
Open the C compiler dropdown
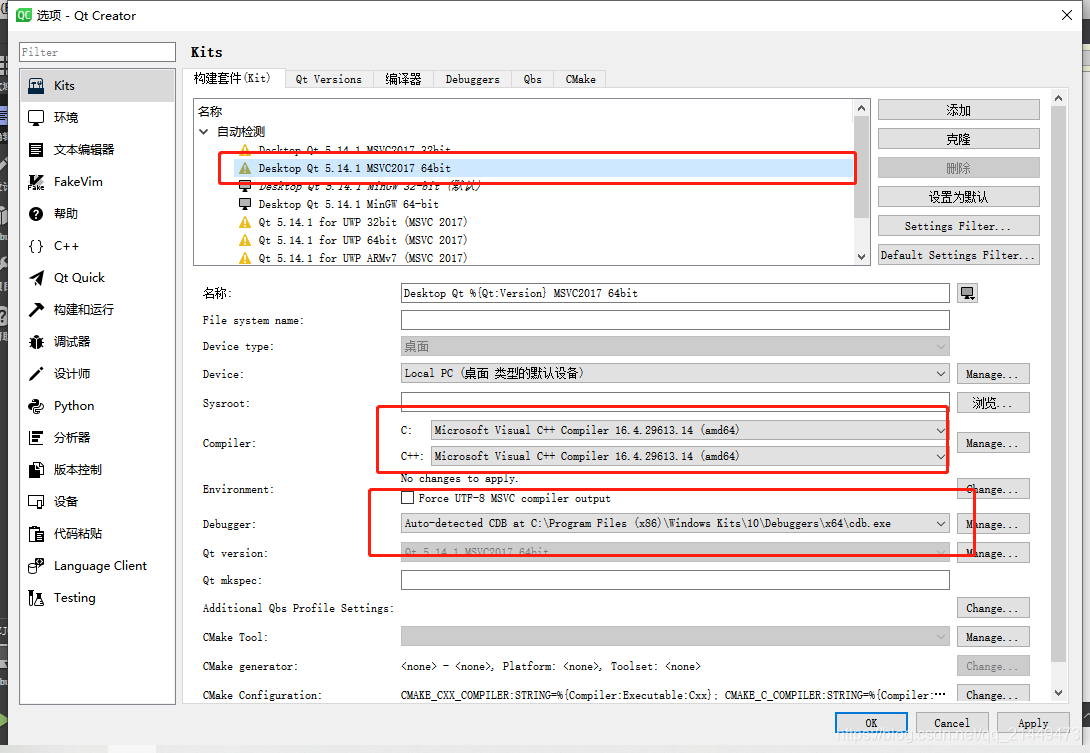click(x=690, y=430)
